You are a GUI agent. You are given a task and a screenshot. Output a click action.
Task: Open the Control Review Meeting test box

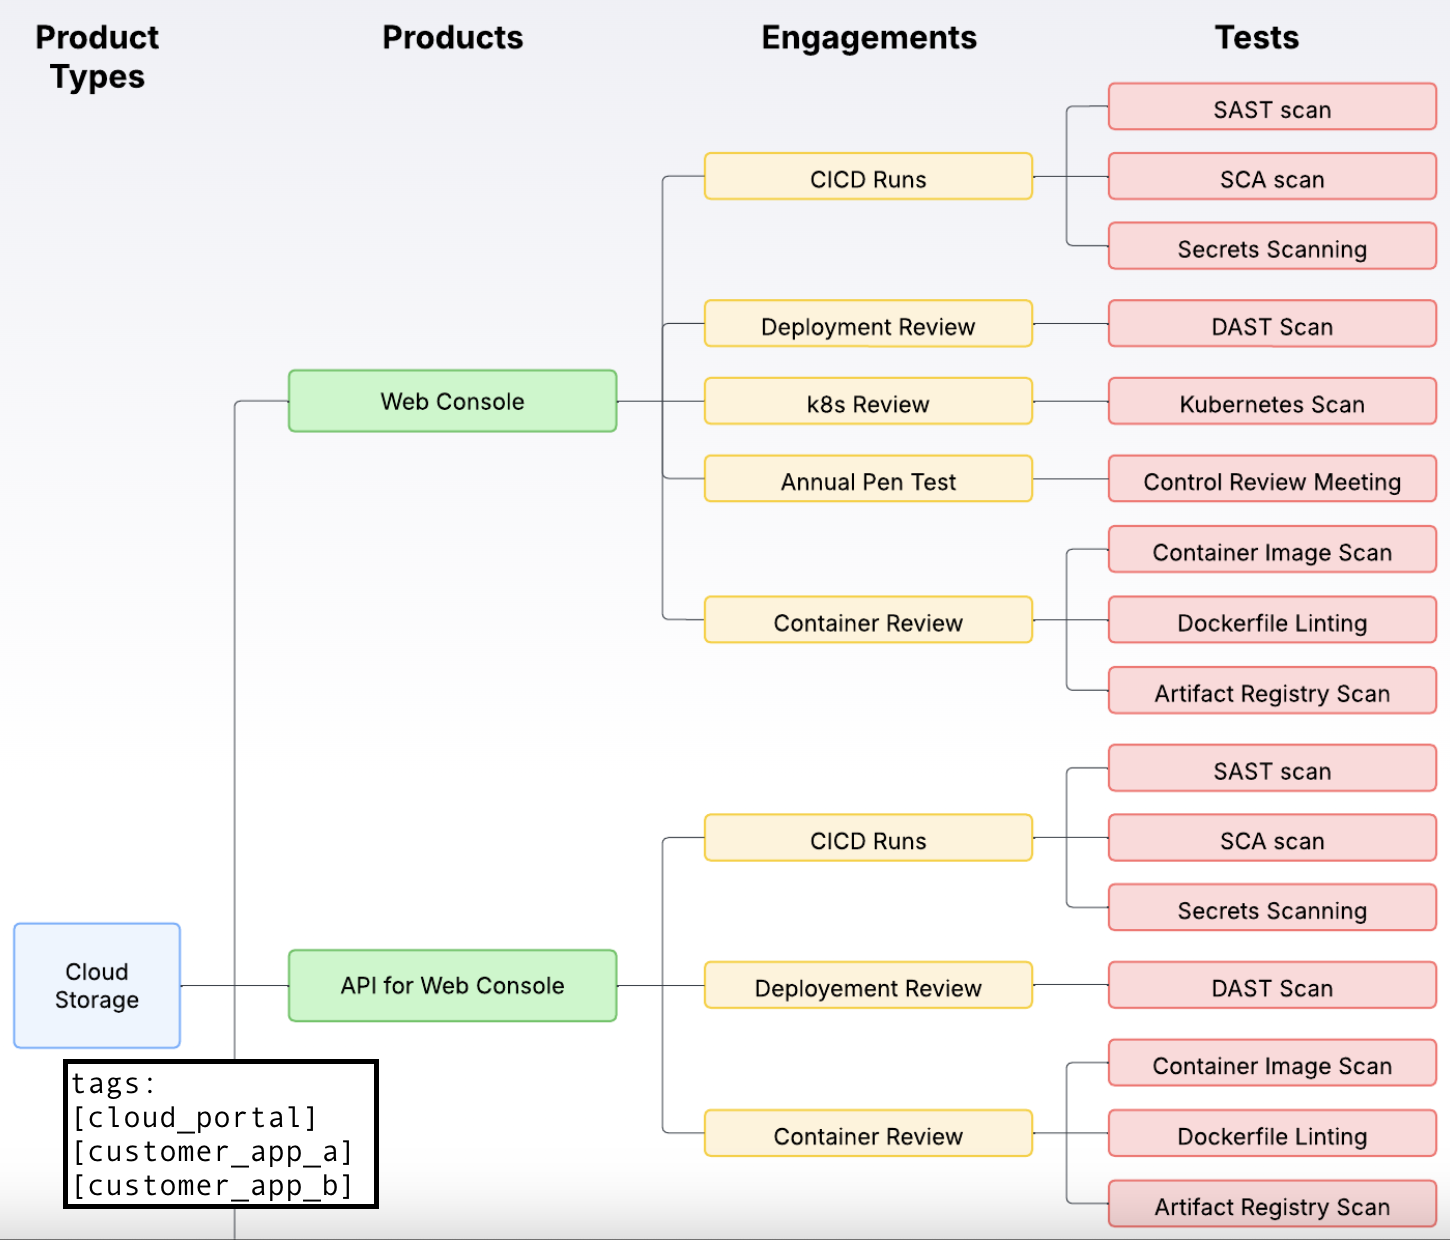1272,480
